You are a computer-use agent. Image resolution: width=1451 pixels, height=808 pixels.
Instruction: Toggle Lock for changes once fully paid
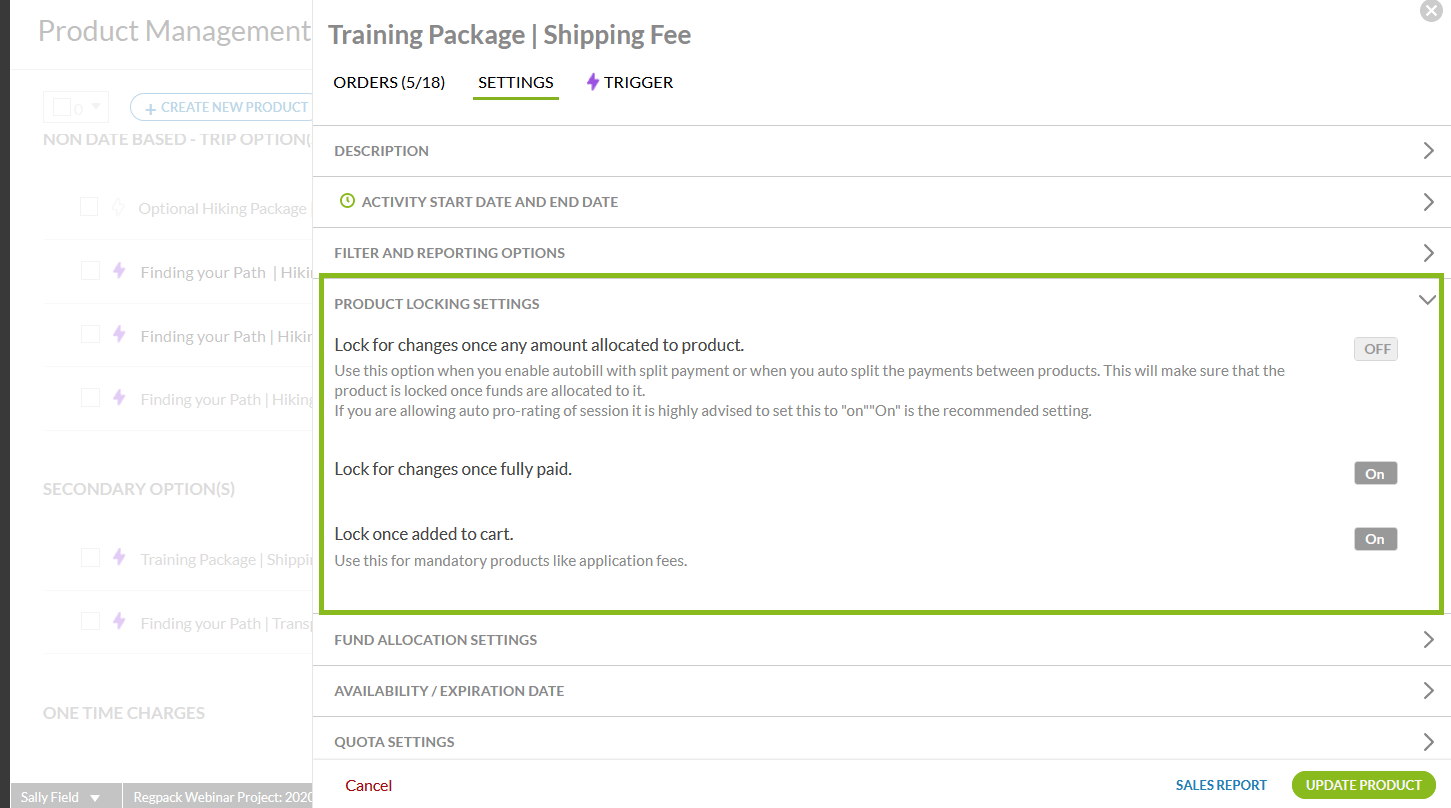(1375, 473)
